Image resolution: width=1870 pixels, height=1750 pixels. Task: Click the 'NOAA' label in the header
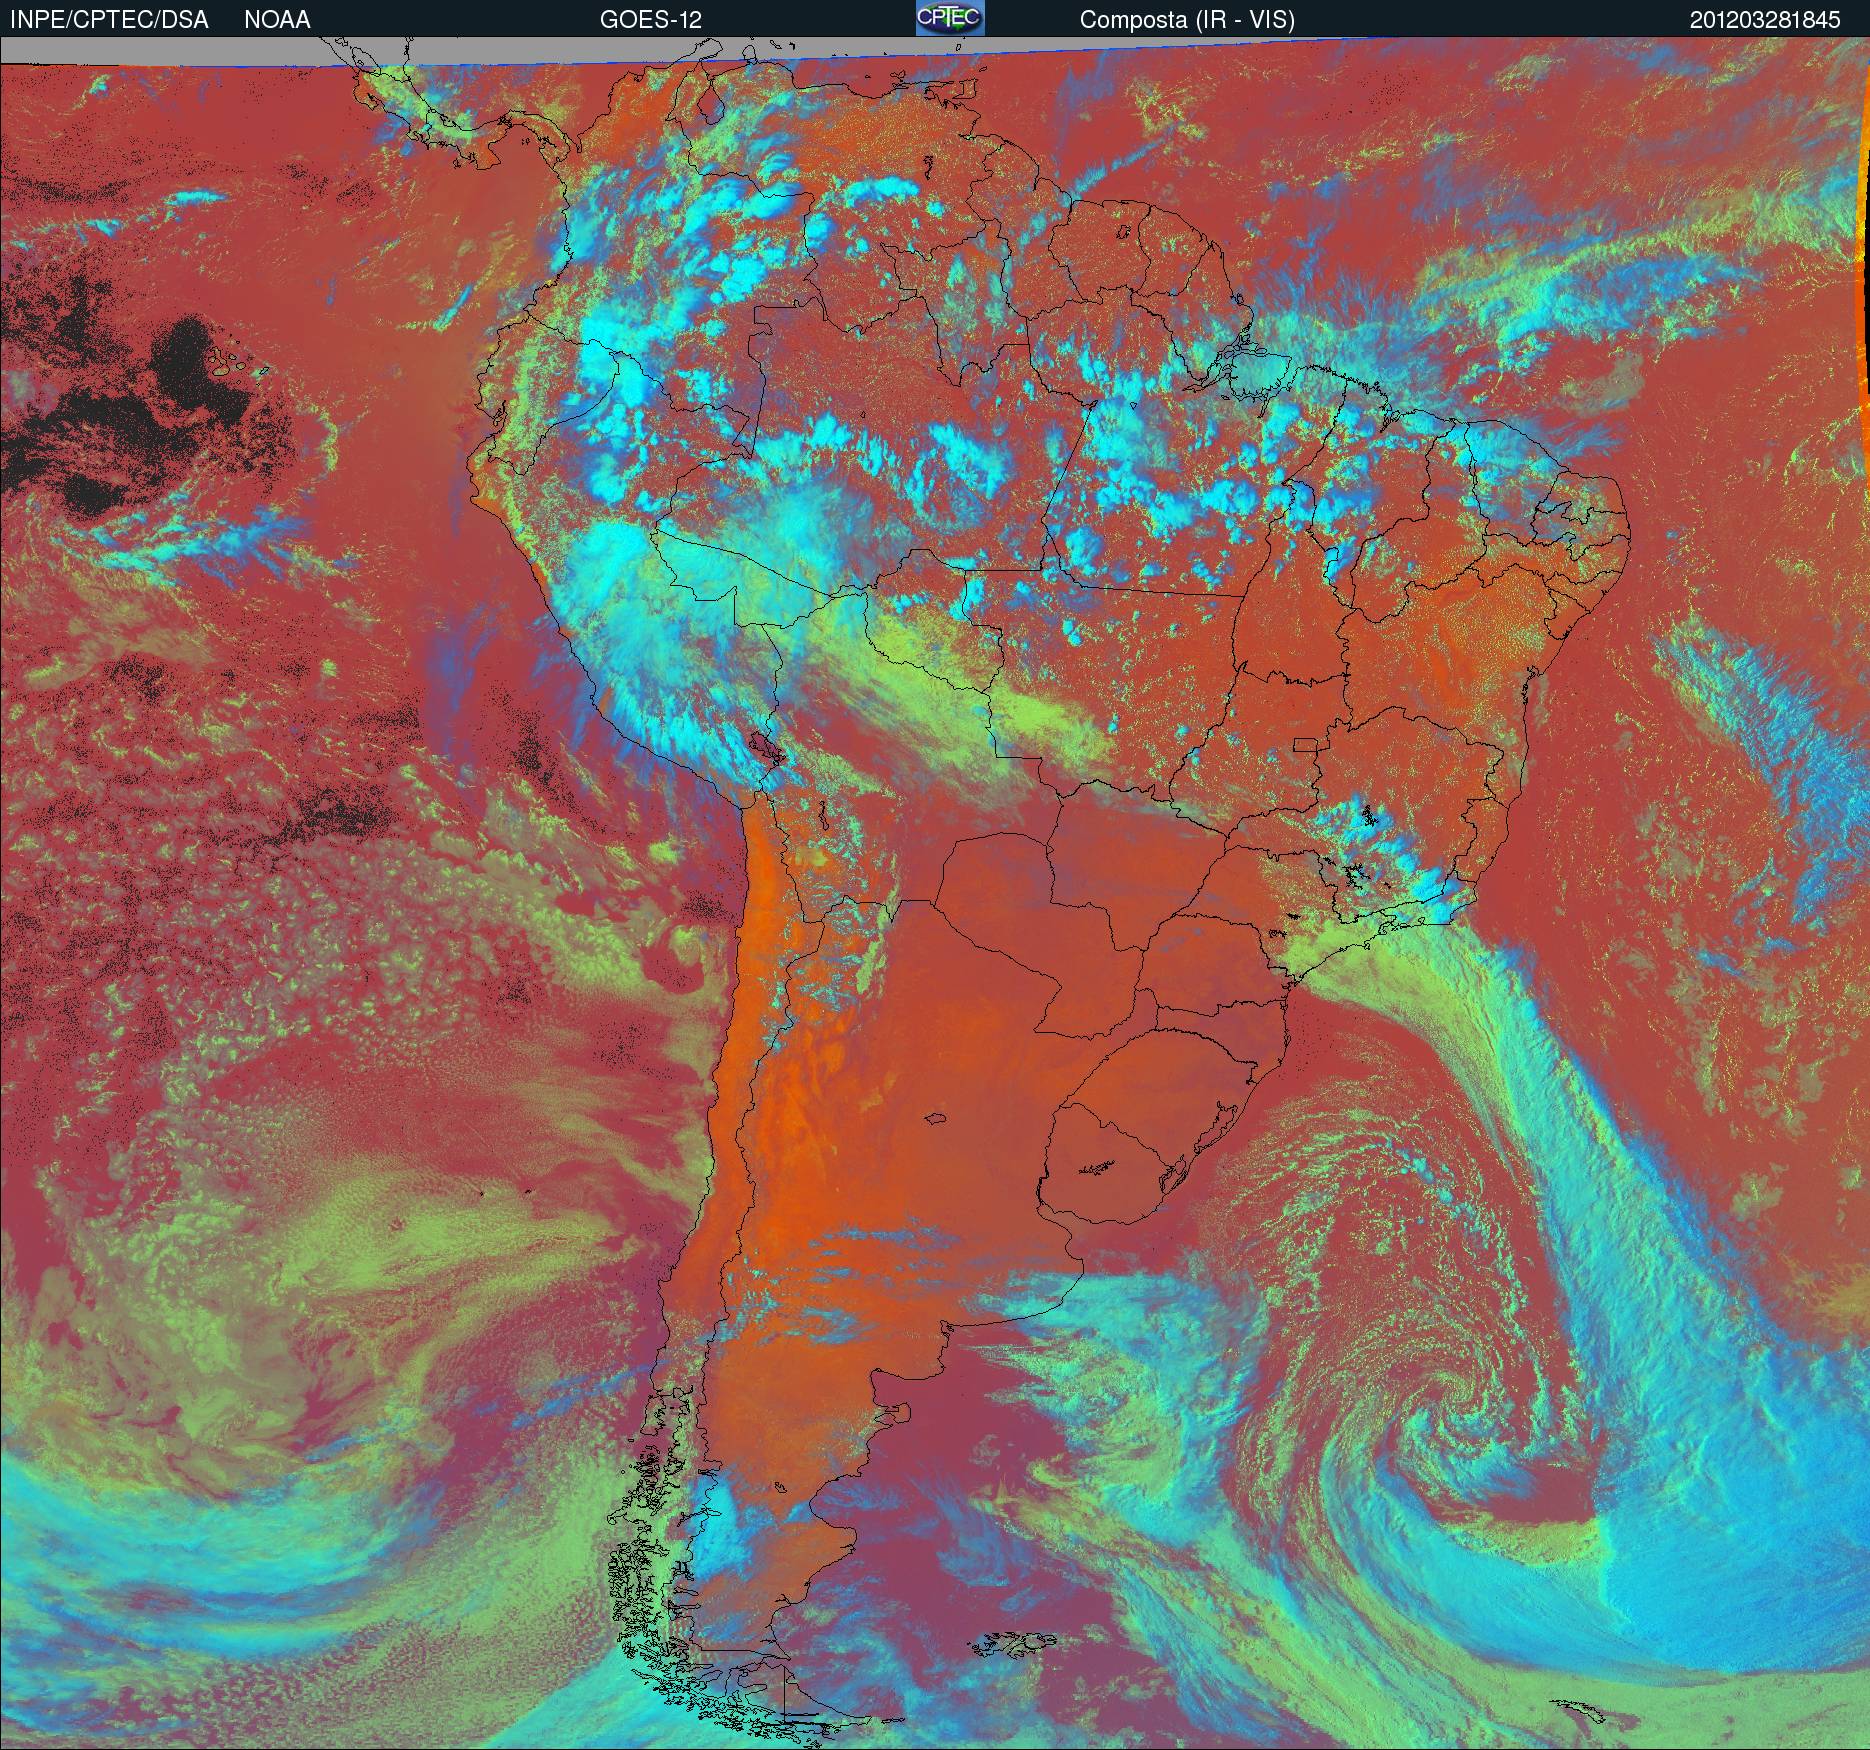(x=277, y=20)
